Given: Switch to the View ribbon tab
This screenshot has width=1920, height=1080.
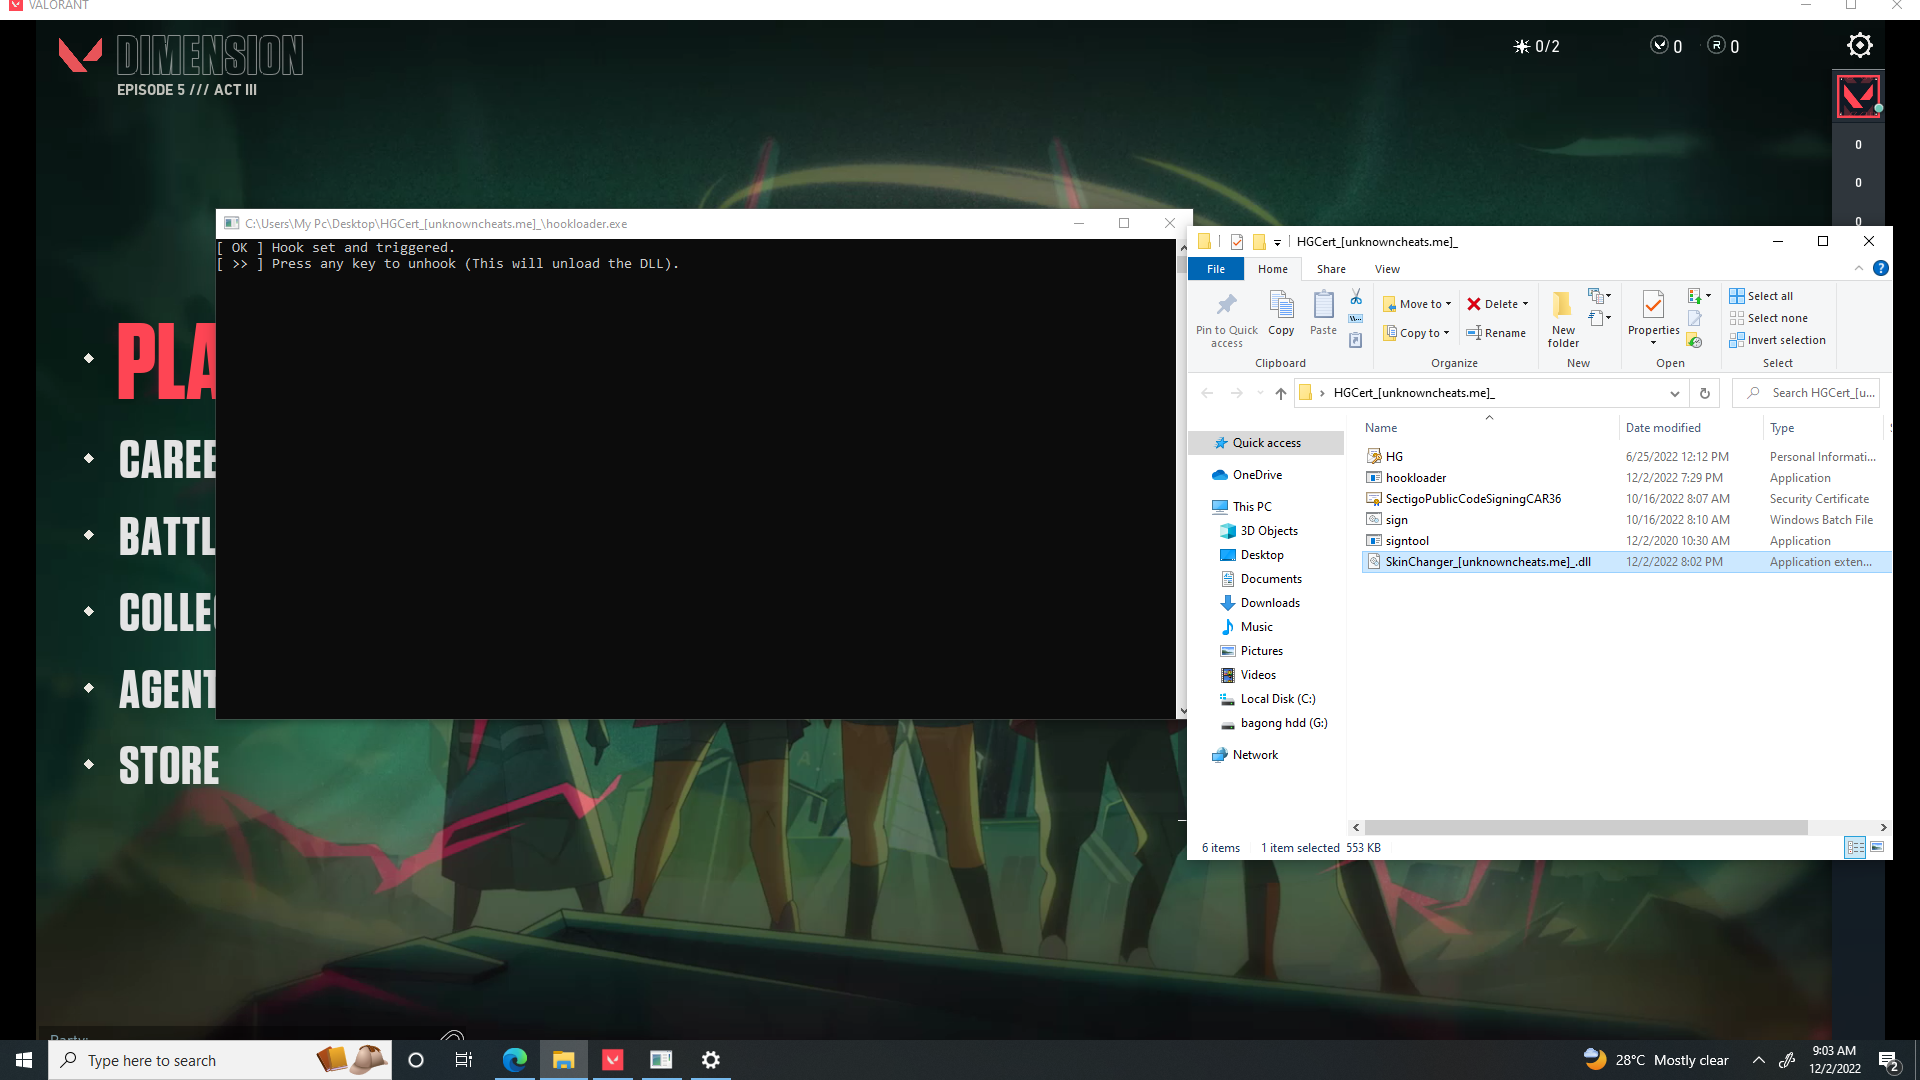Looking at the screenshot, I should [1387, 269].
